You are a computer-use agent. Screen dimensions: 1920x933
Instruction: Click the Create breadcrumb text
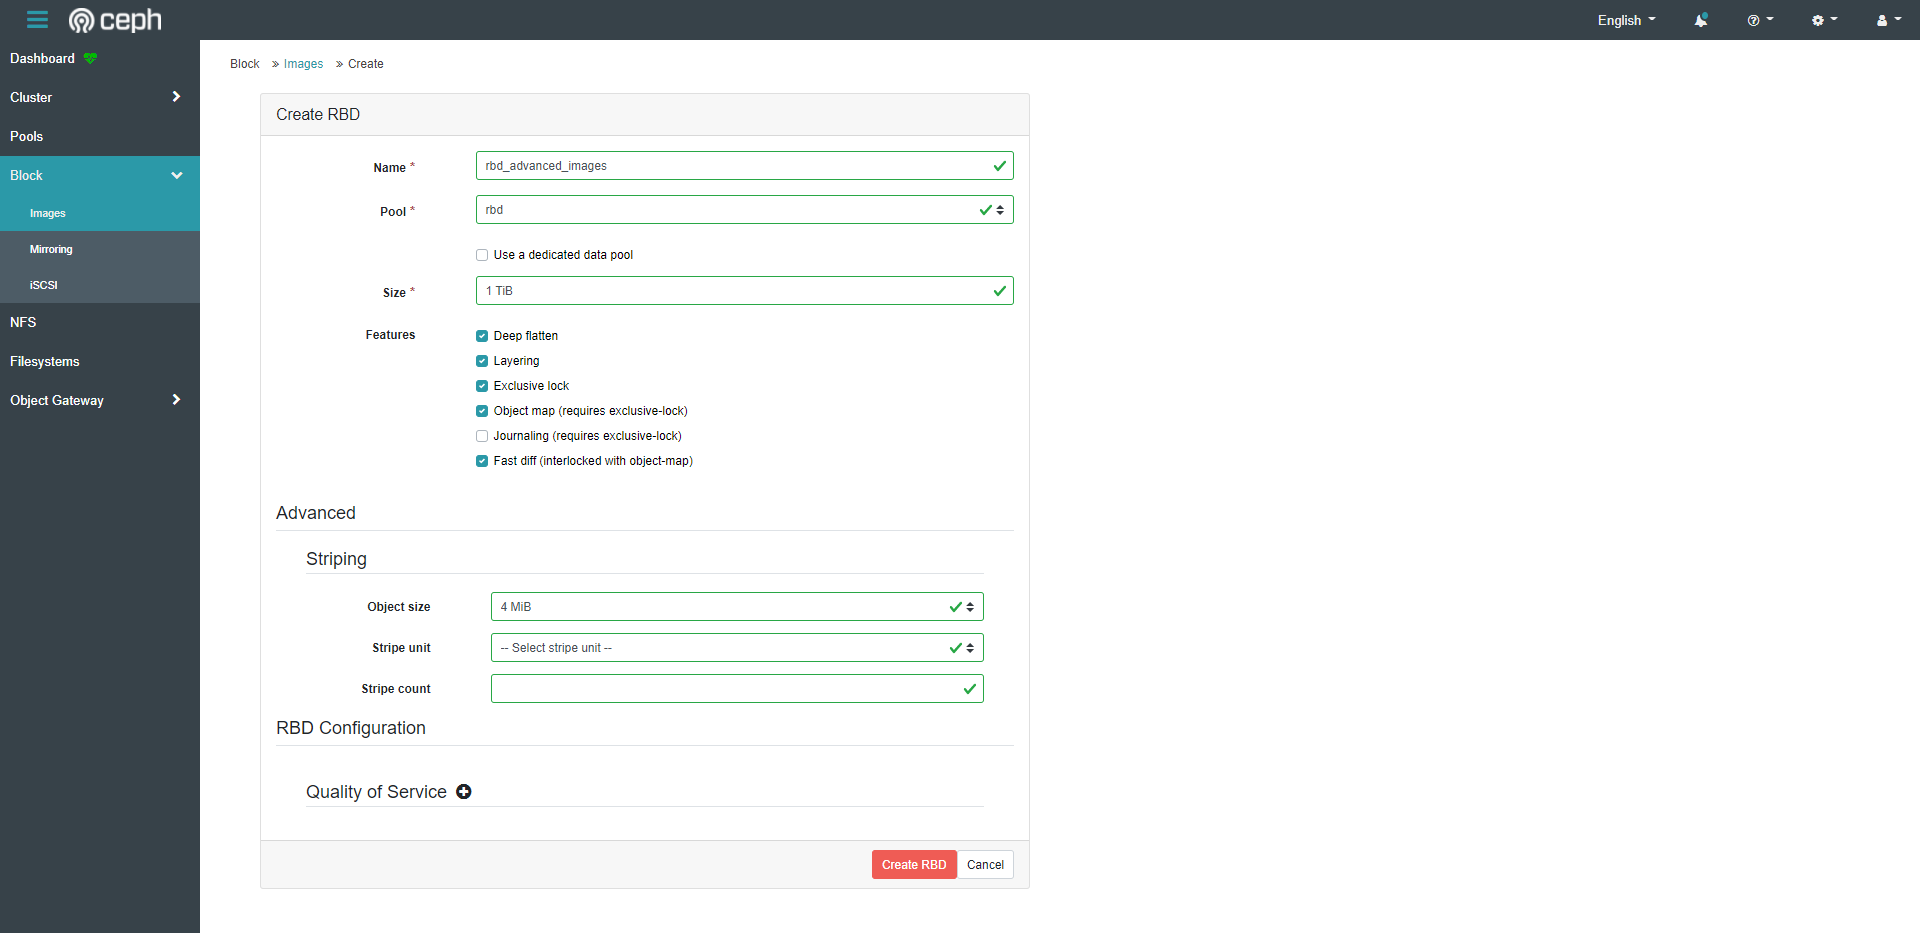pos(366,64)
